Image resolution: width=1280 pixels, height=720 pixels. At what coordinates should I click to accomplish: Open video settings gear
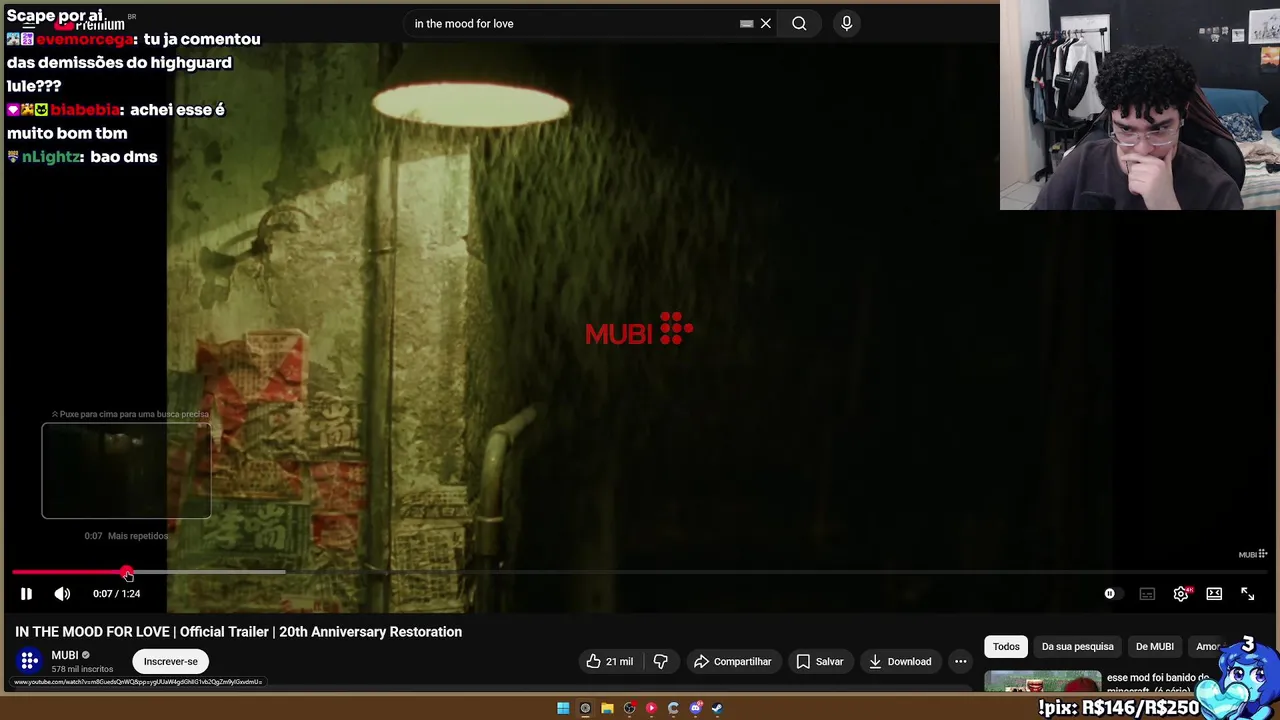click(1181, 594)
